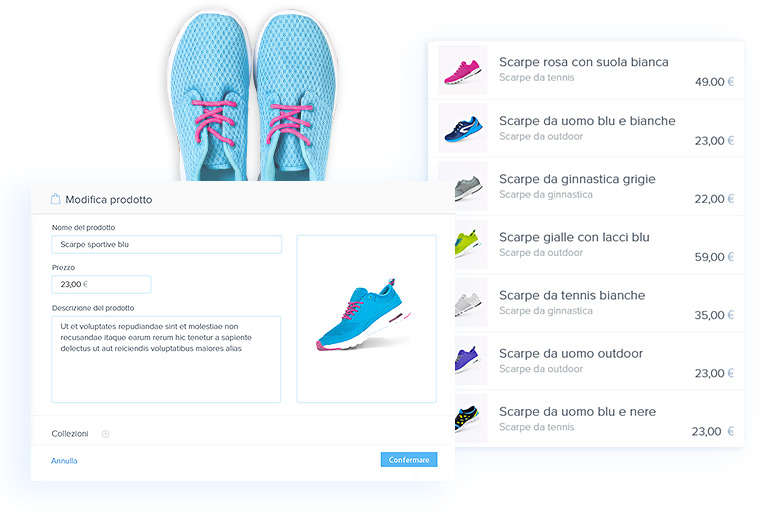Click into the Prezzo input field
Viewport: 775px width, 525px height.
tap(101, 284)
